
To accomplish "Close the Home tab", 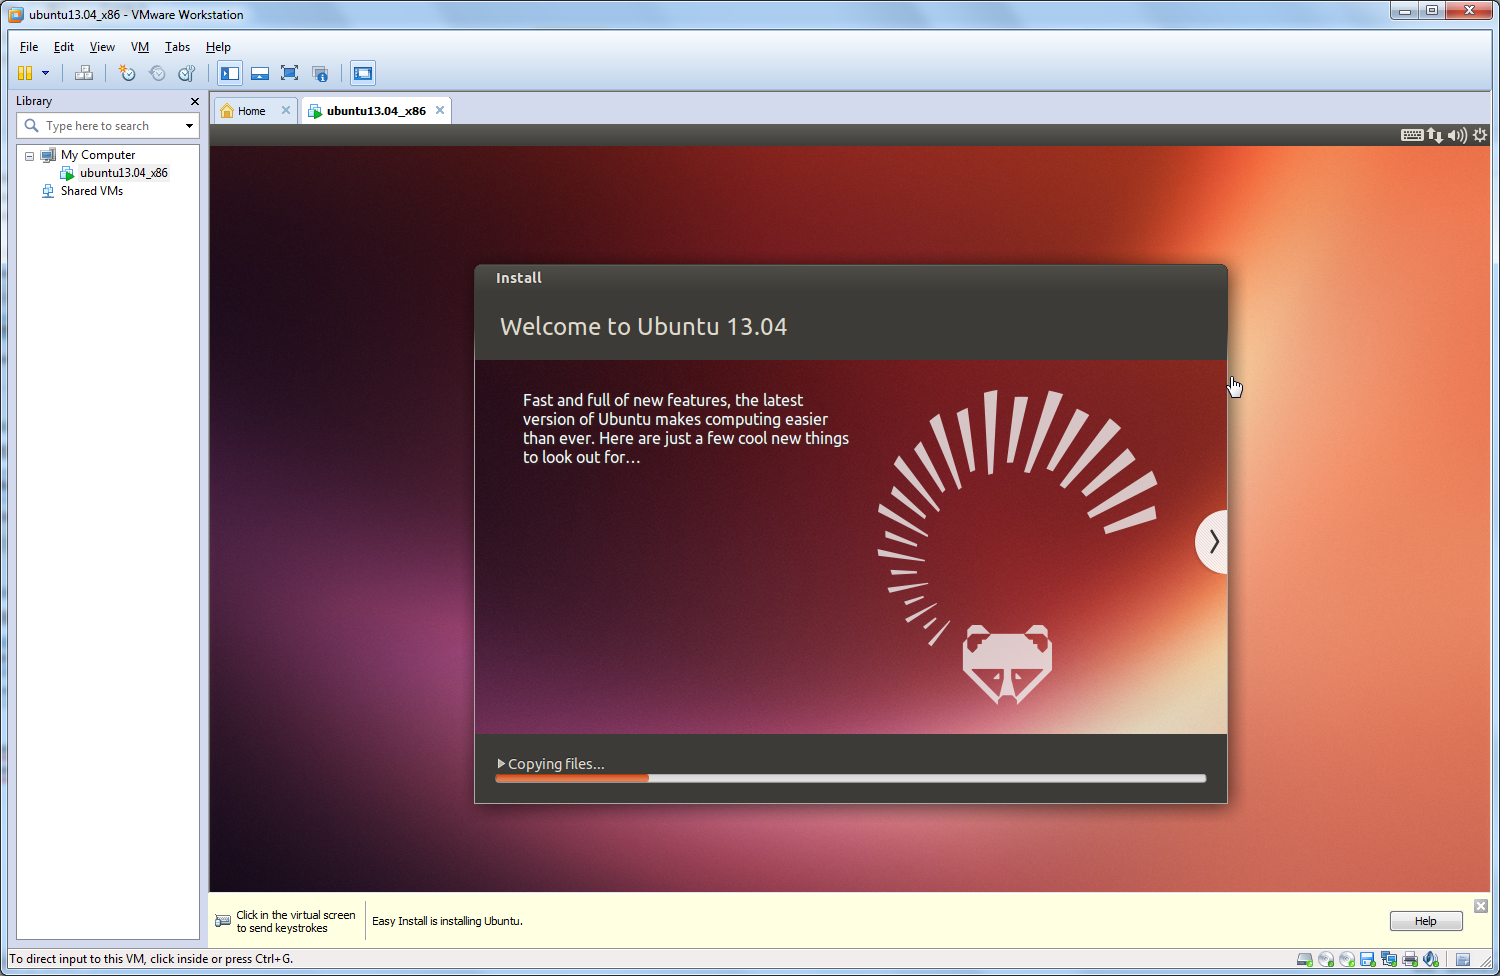I will click(x=286, y=110).
